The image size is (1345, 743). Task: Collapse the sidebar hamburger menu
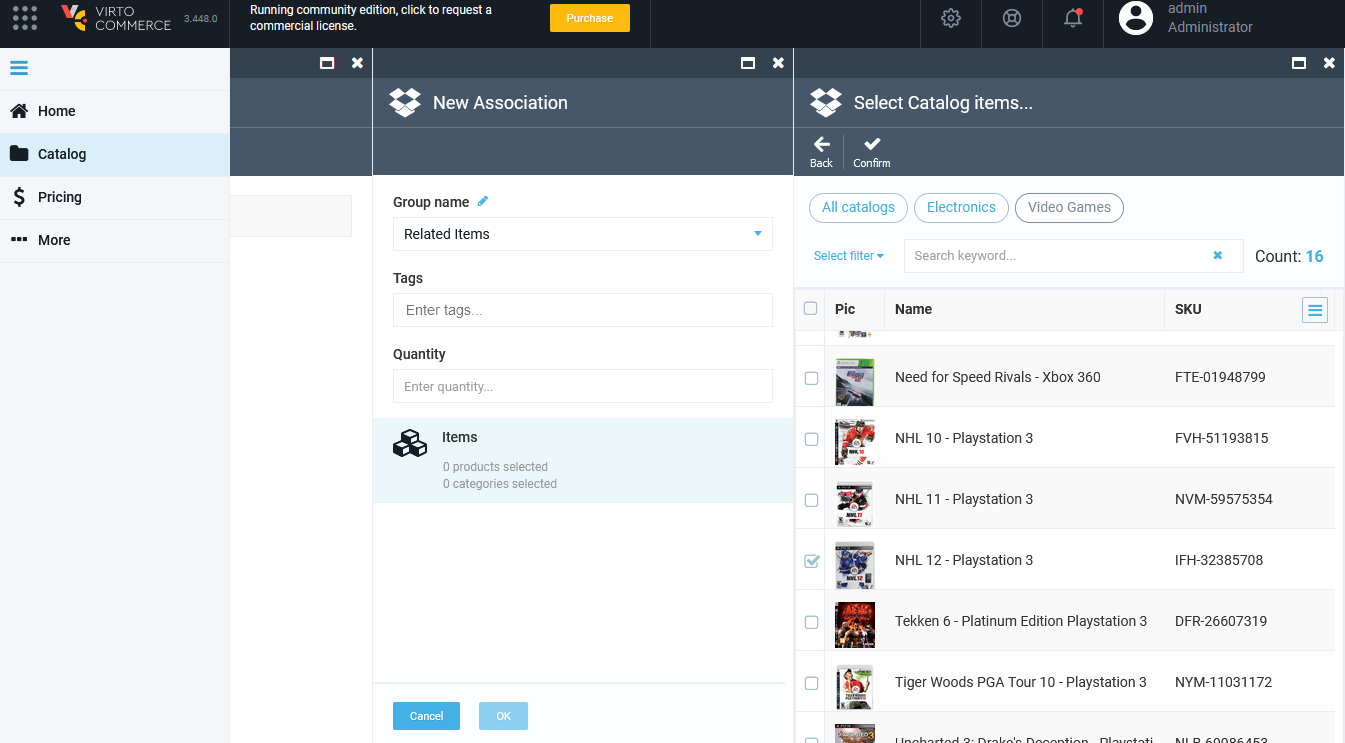coord(19,68)
